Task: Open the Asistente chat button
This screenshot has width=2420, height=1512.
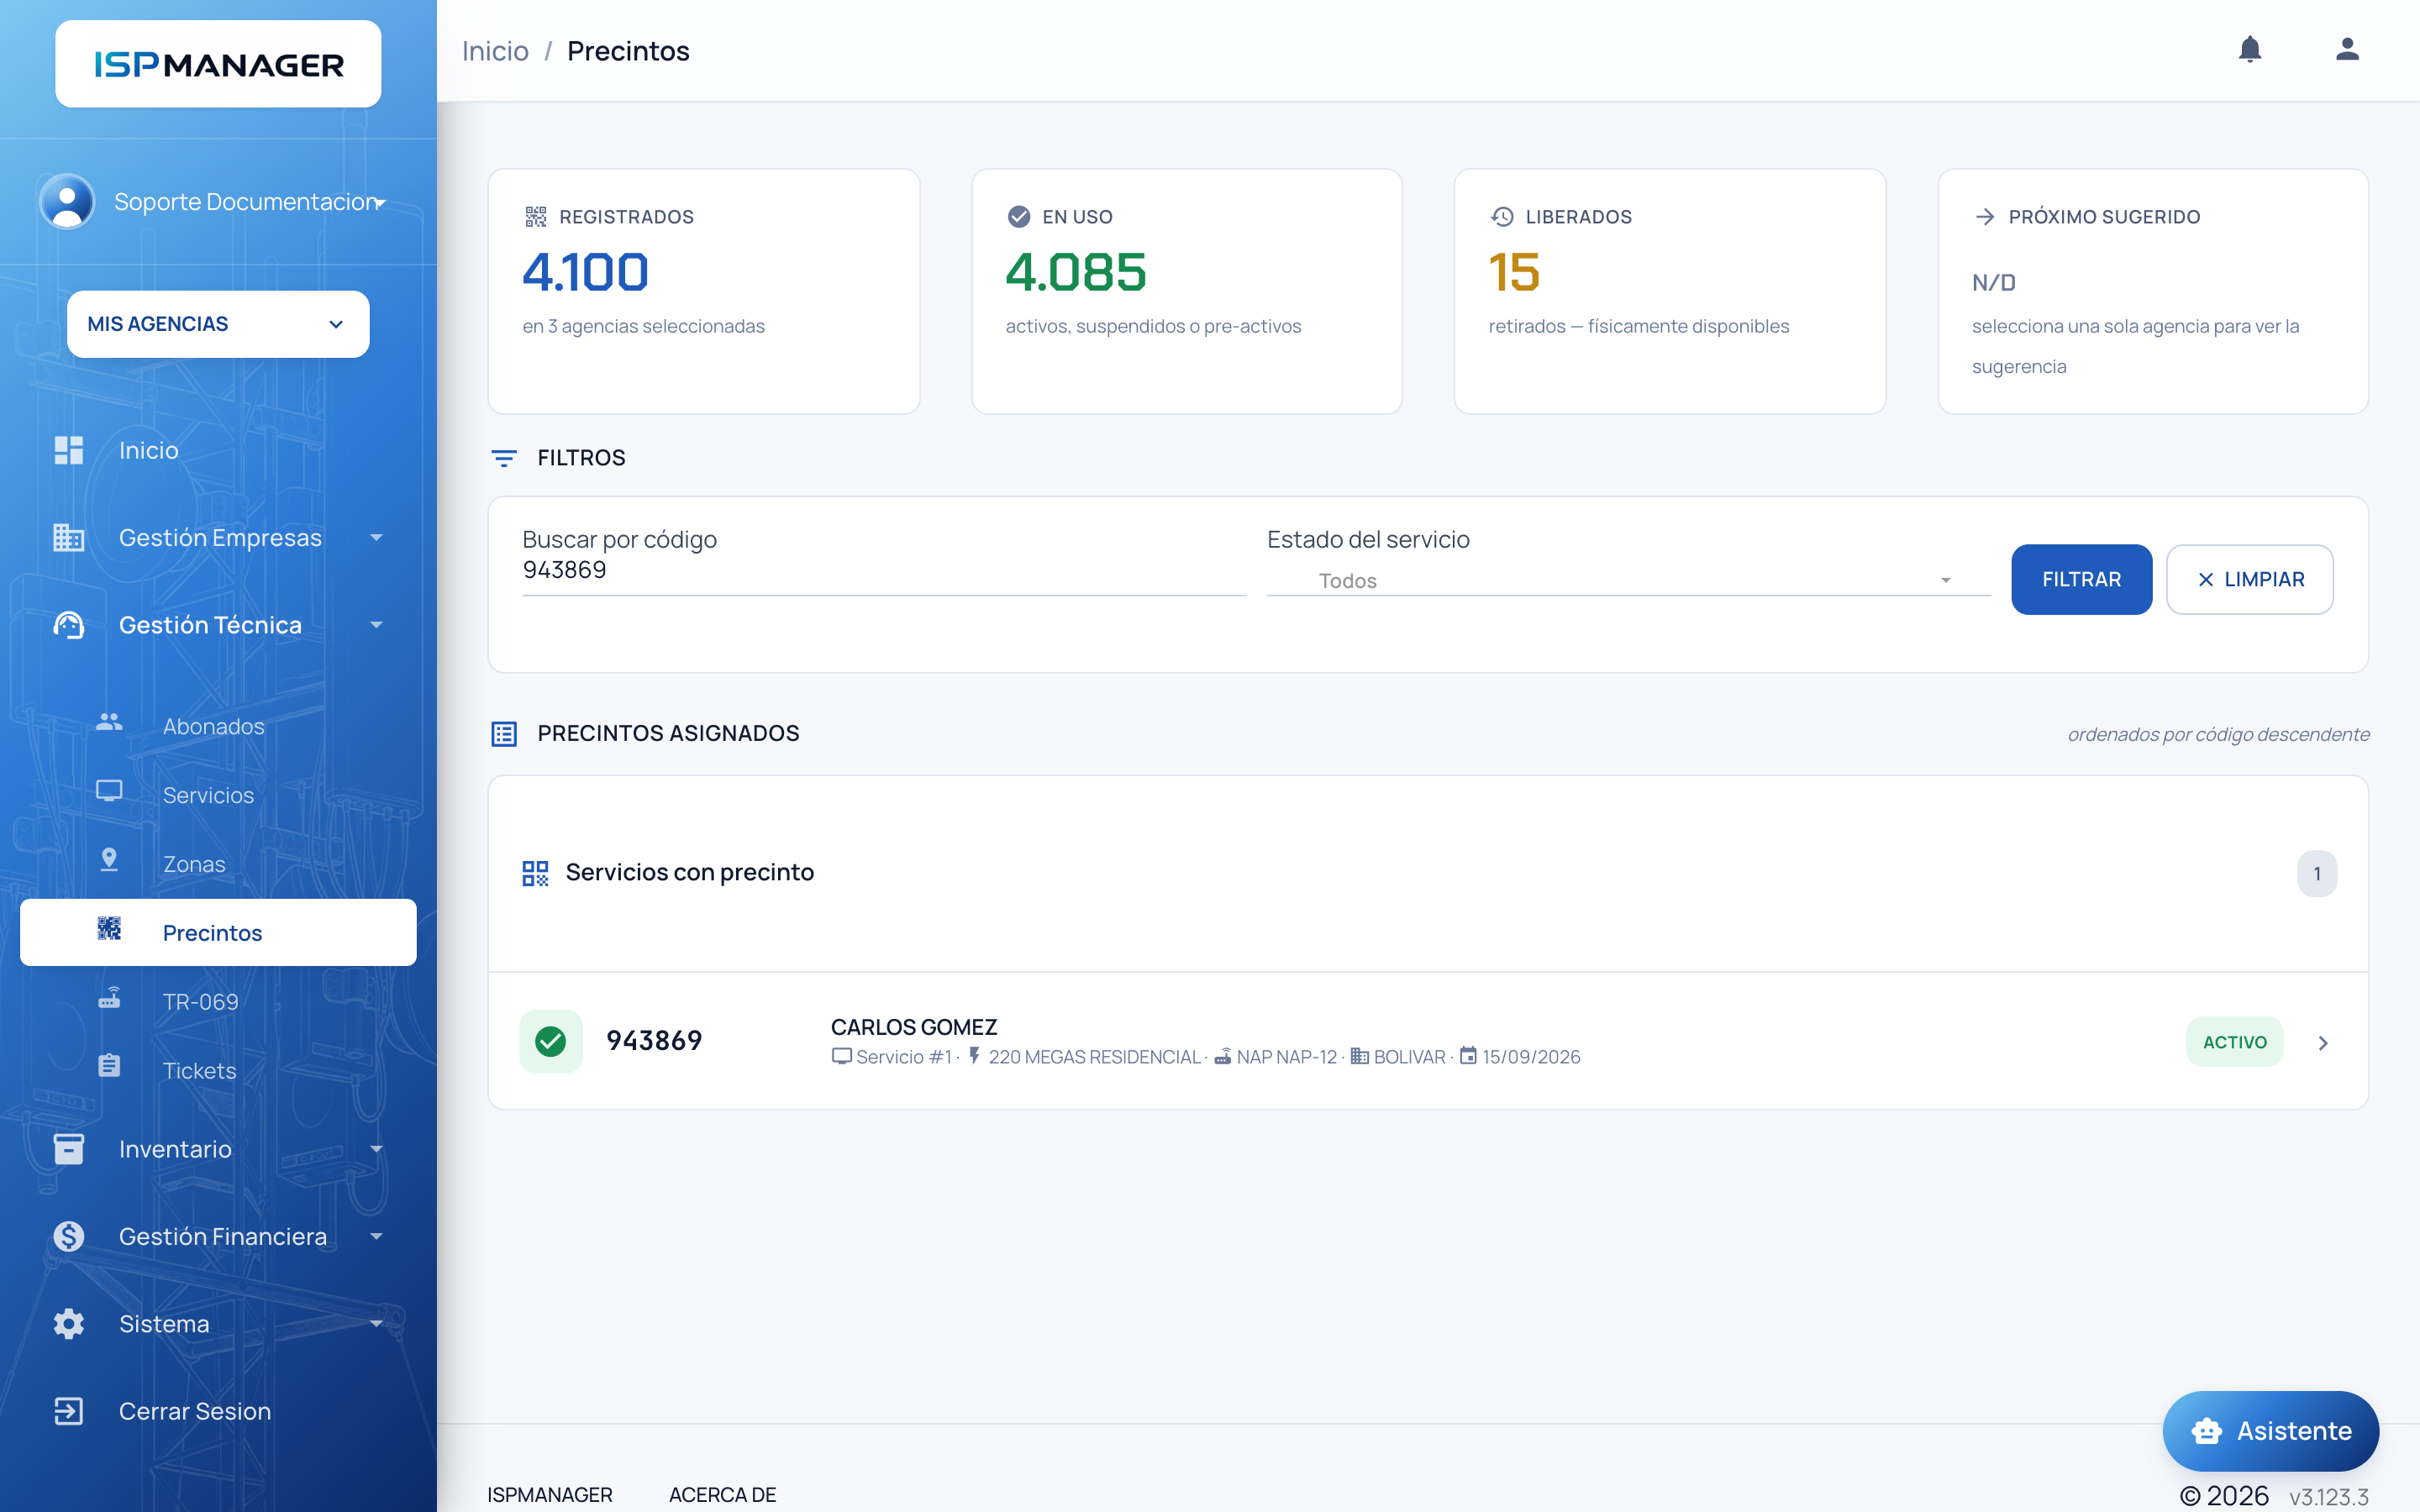Action: tap(2270, 1431)
